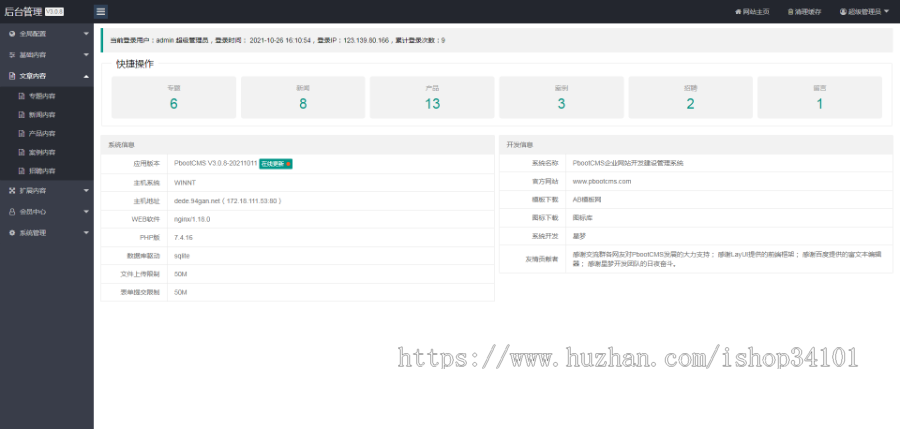Click the 基础内容 sidebar icon
The width and height of the screenshot is (900, 429).
coord(12,55)
